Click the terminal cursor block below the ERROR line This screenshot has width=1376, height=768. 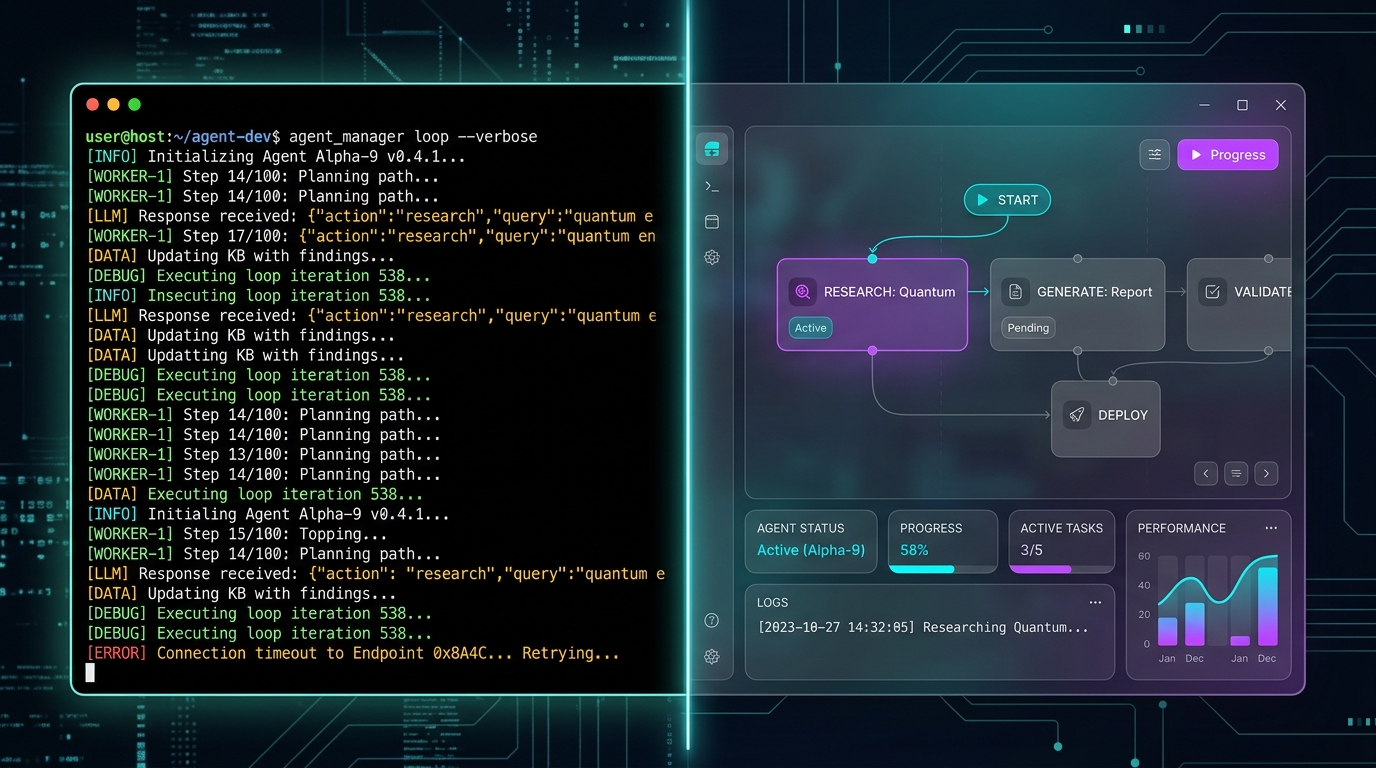pyautogui.click(x=90, y=673)
